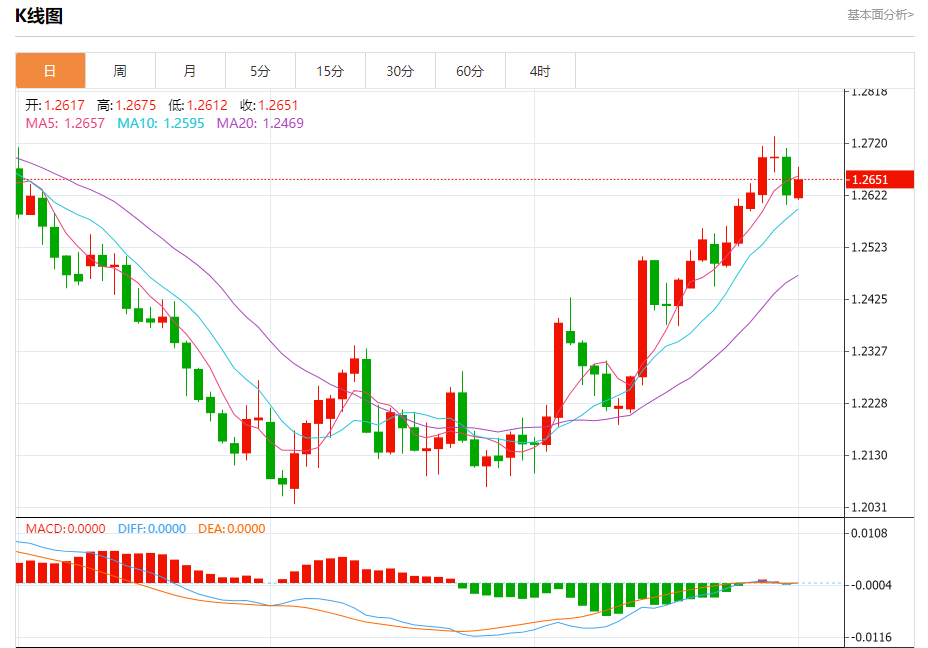
Task: Click the low price 低:1.2612
Action: point(198,105)
